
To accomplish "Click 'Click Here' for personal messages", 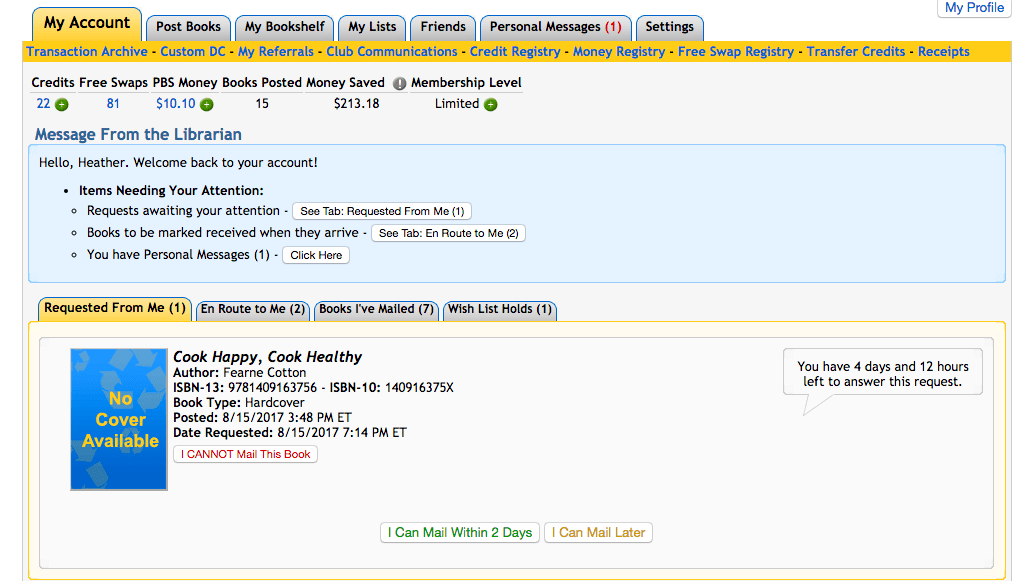I will pos(316,255).
